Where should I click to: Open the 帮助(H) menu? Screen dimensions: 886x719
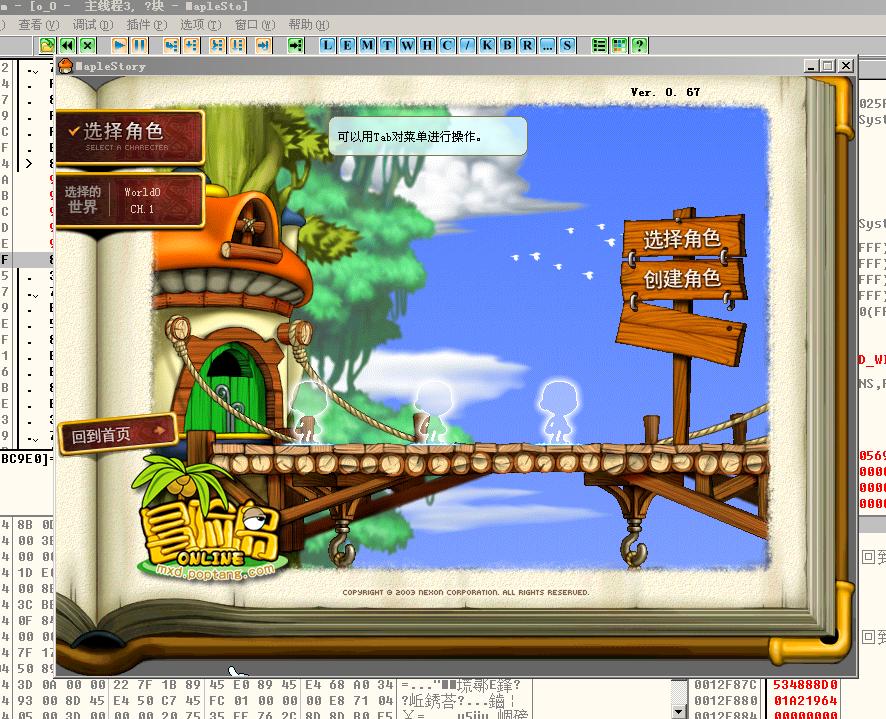[309, 25]
